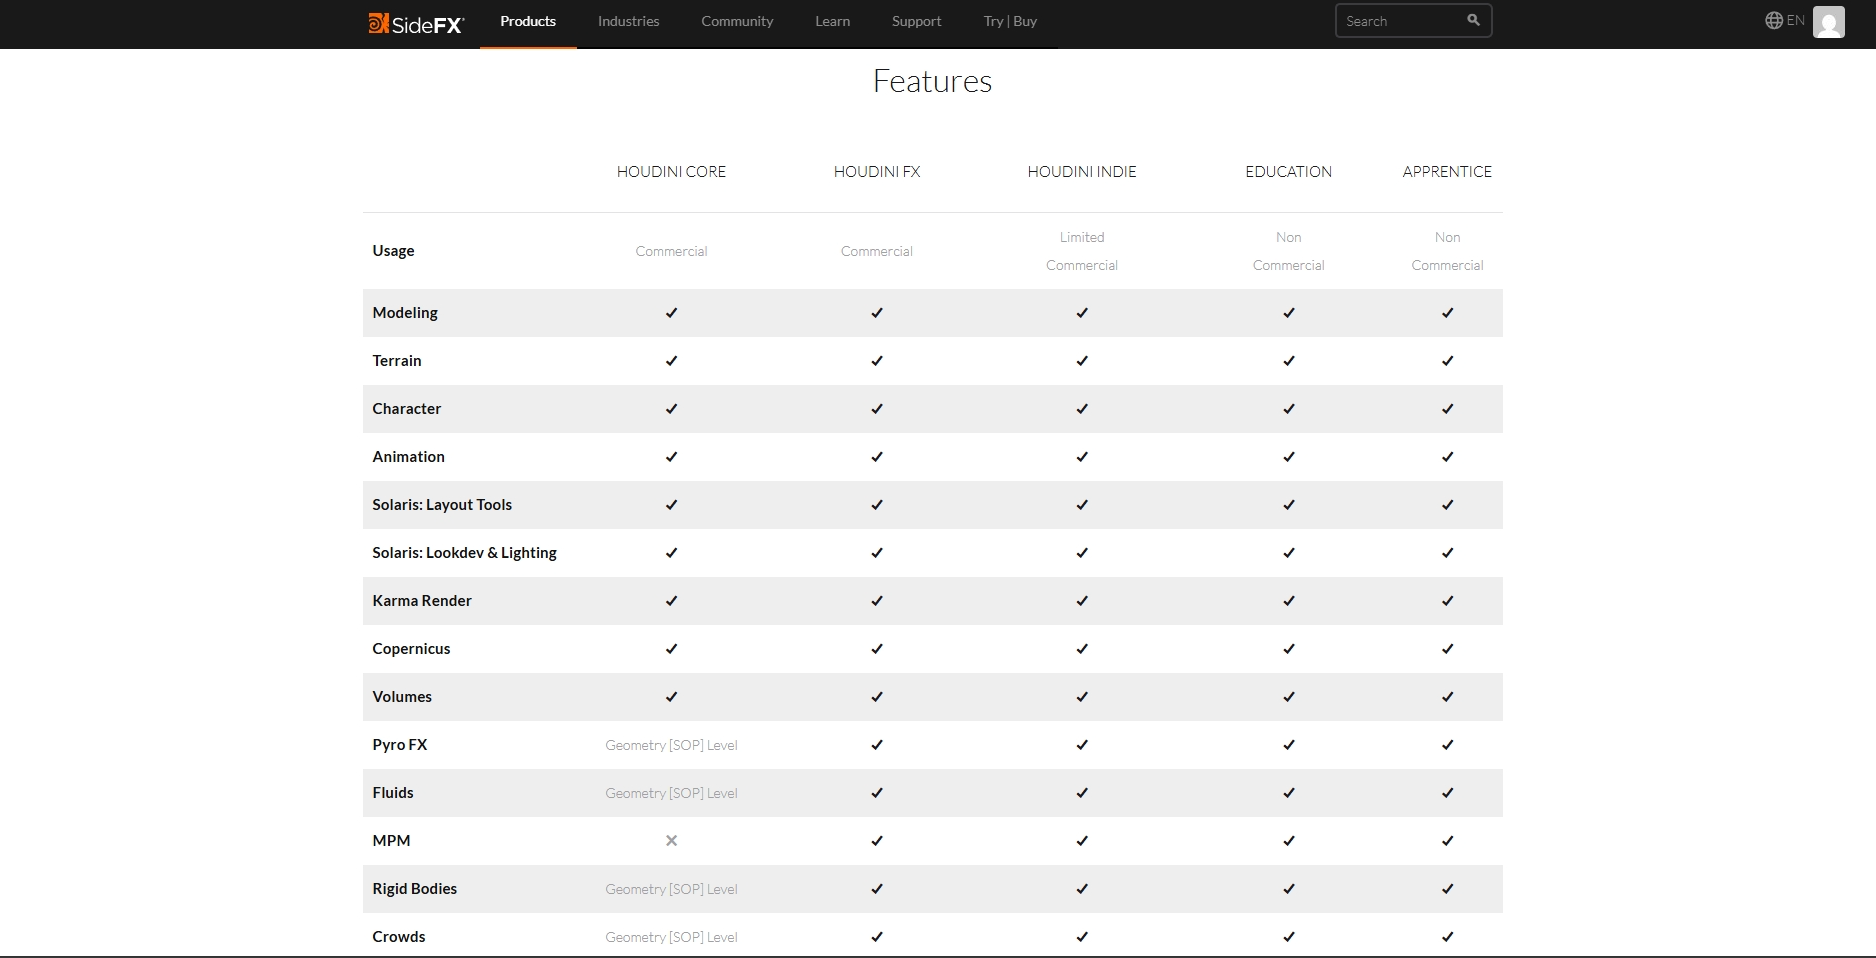Click the Features heading
The height and width of the screenshot is (958, 1876).
click(932, 81)
